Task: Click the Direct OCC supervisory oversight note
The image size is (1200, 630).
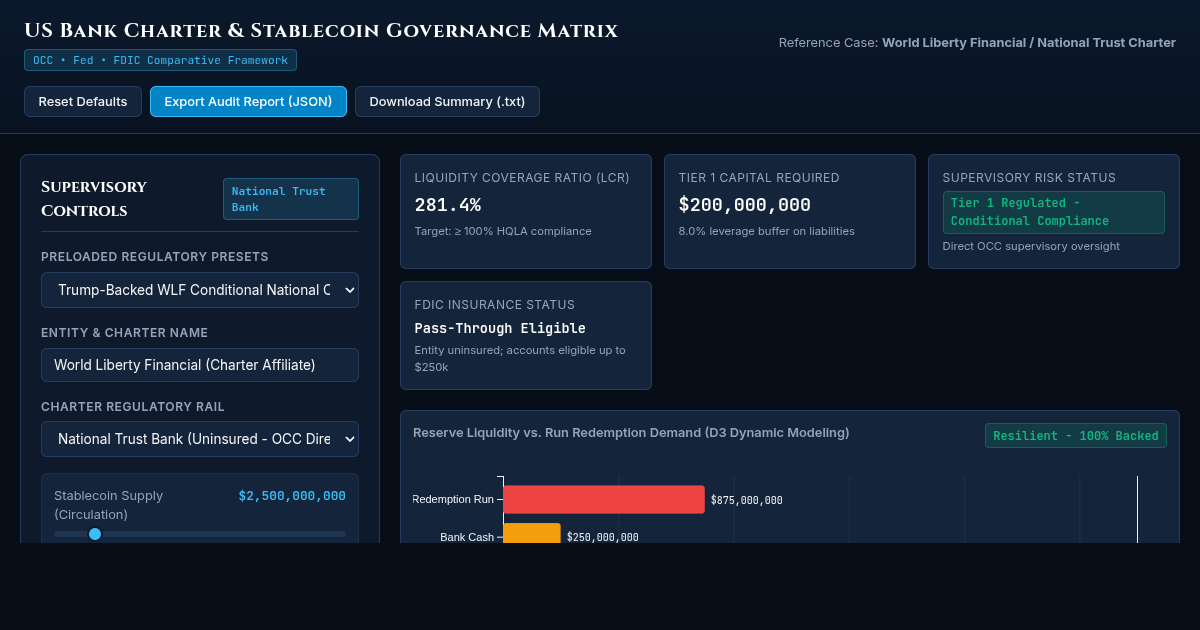Action: (x=1031, y=246)
